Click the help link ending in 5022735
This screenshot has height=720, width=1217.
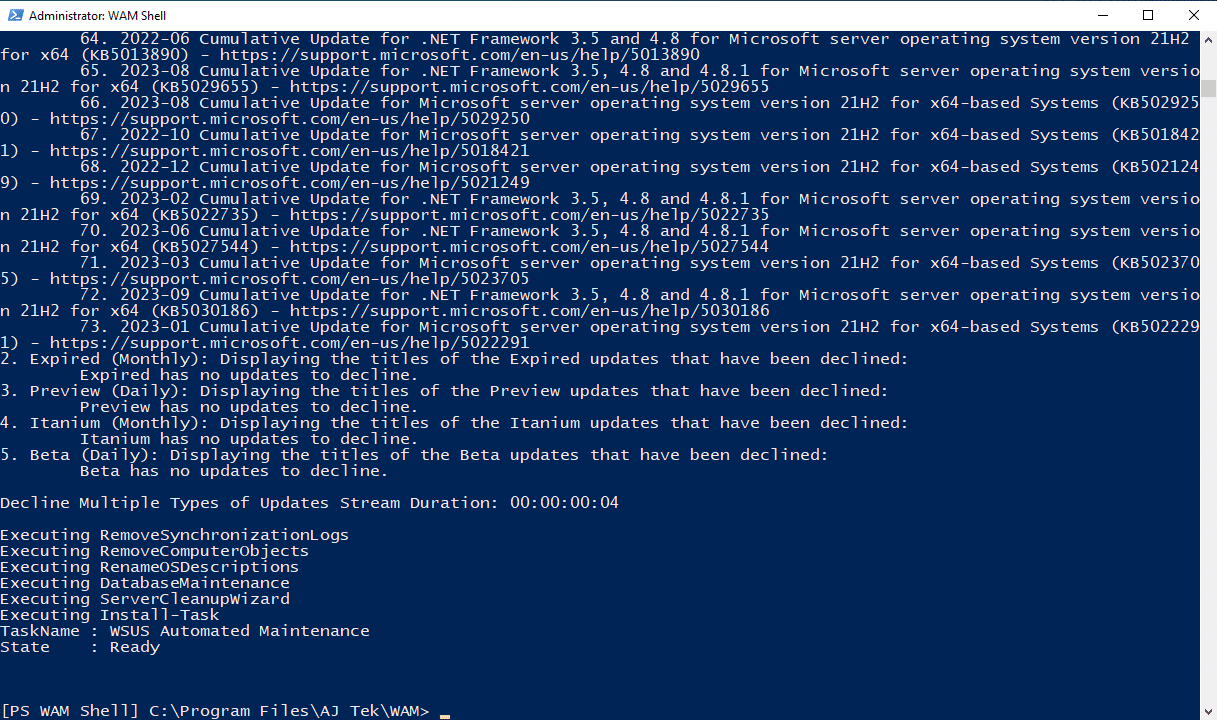(530, 215)
